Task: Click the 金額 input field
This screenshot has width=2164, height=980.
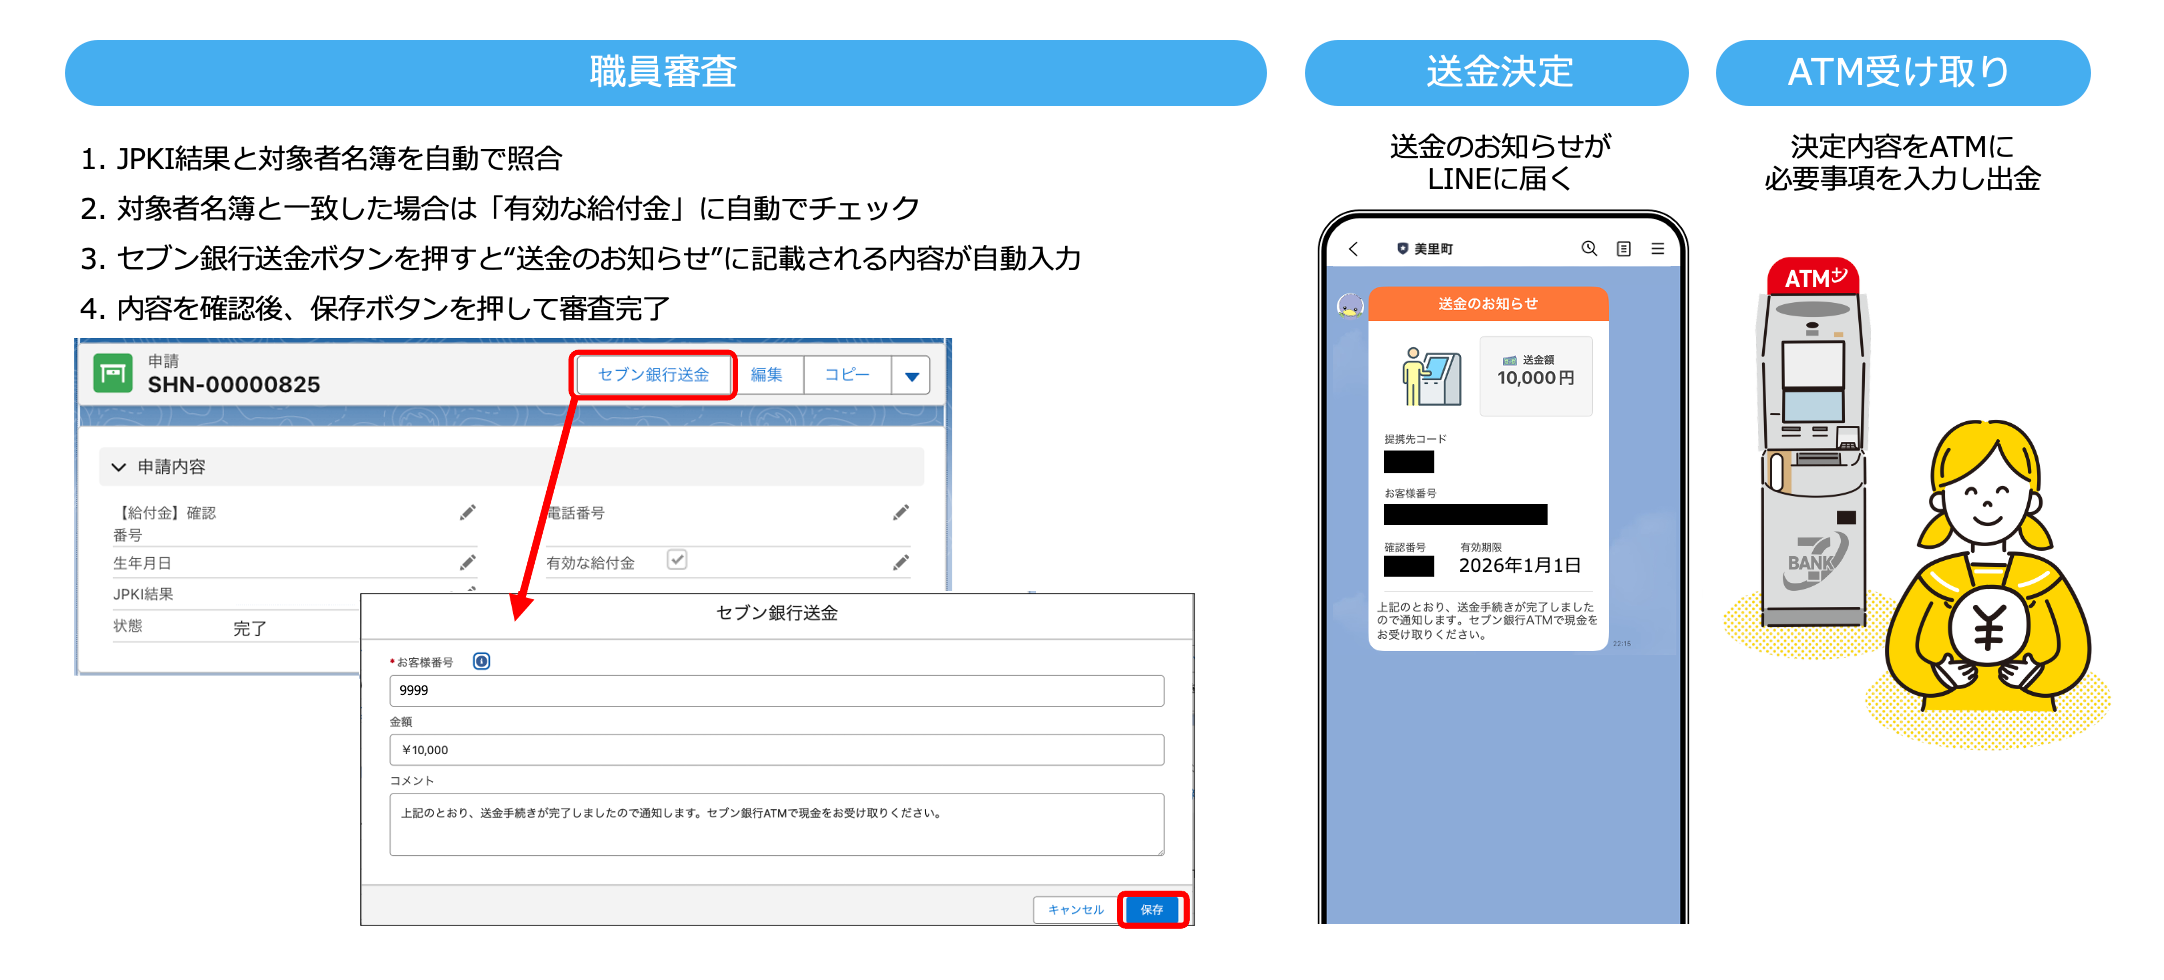Action: click(x=777, y=750)
